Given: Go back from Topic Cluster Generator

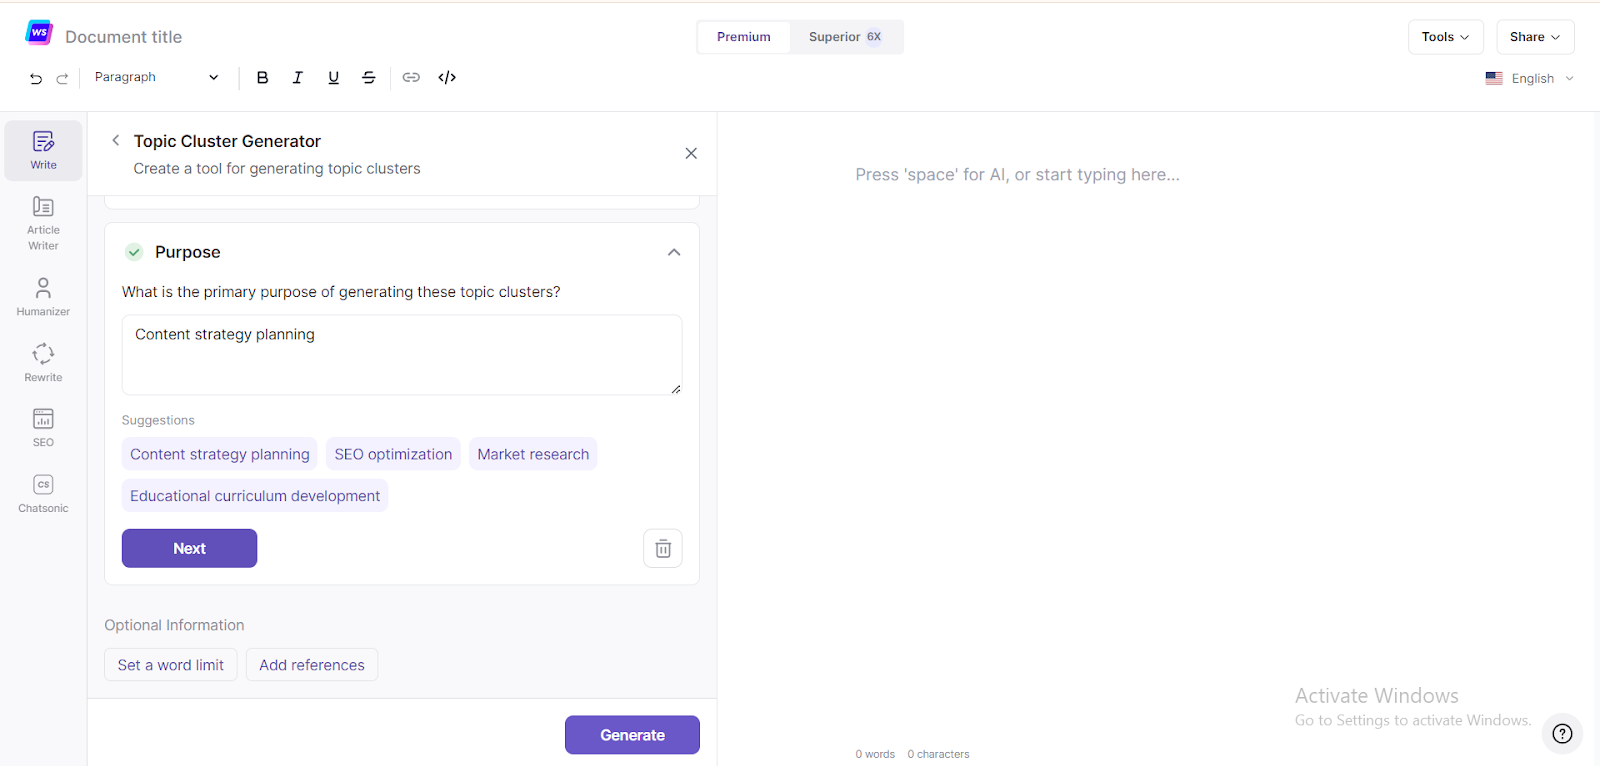Looking at the screenshot, I should tap(116, 140).
